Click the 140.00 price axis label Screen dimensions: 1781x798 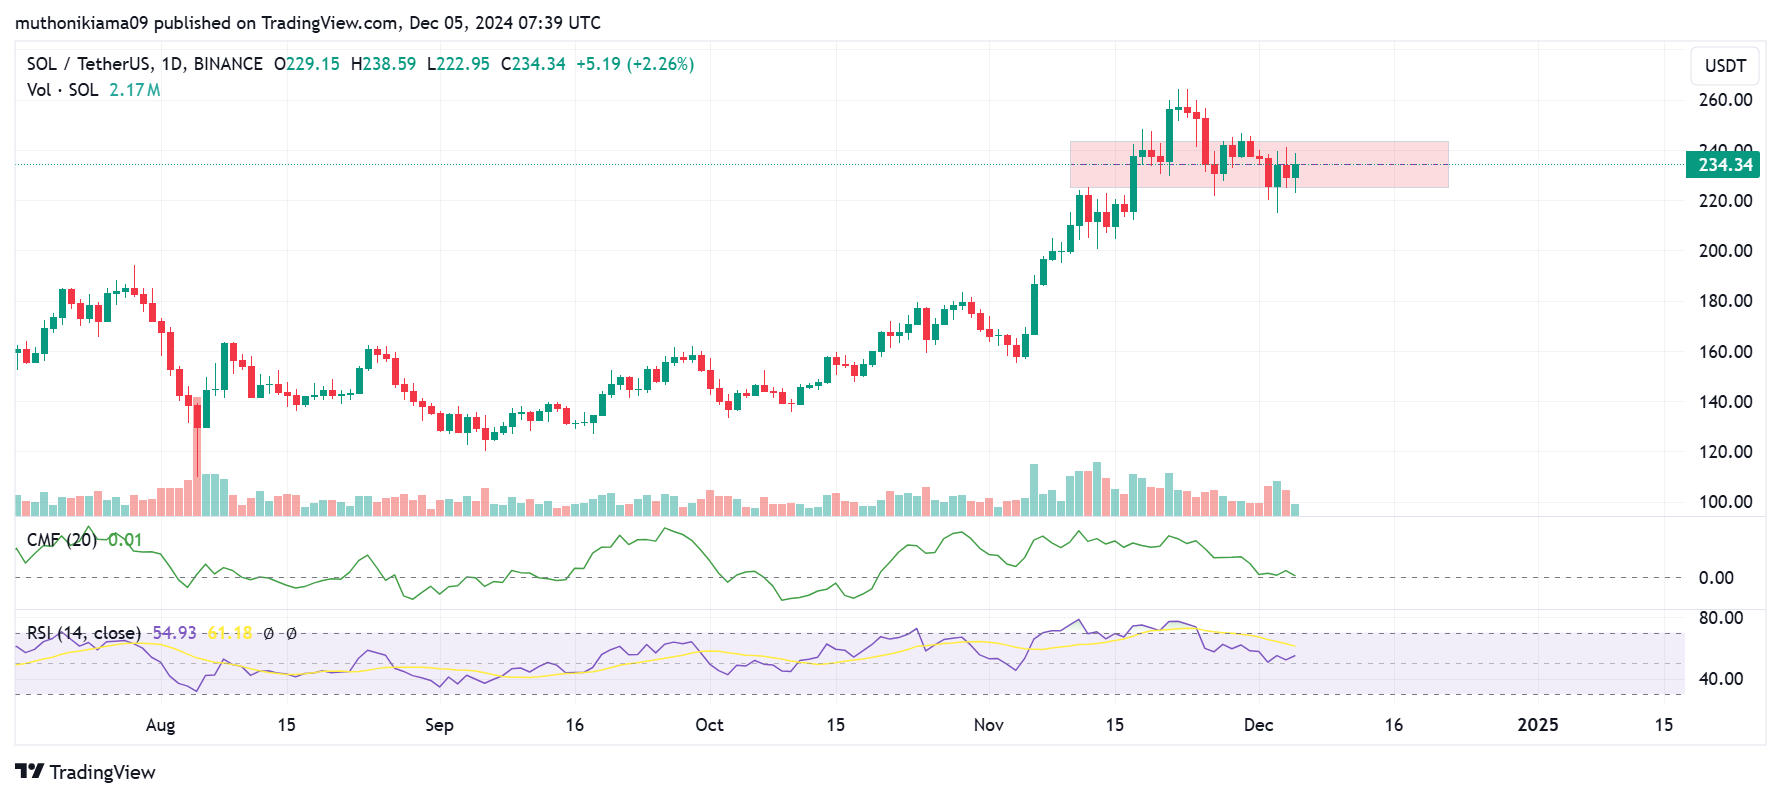[x=1725, y=402]
